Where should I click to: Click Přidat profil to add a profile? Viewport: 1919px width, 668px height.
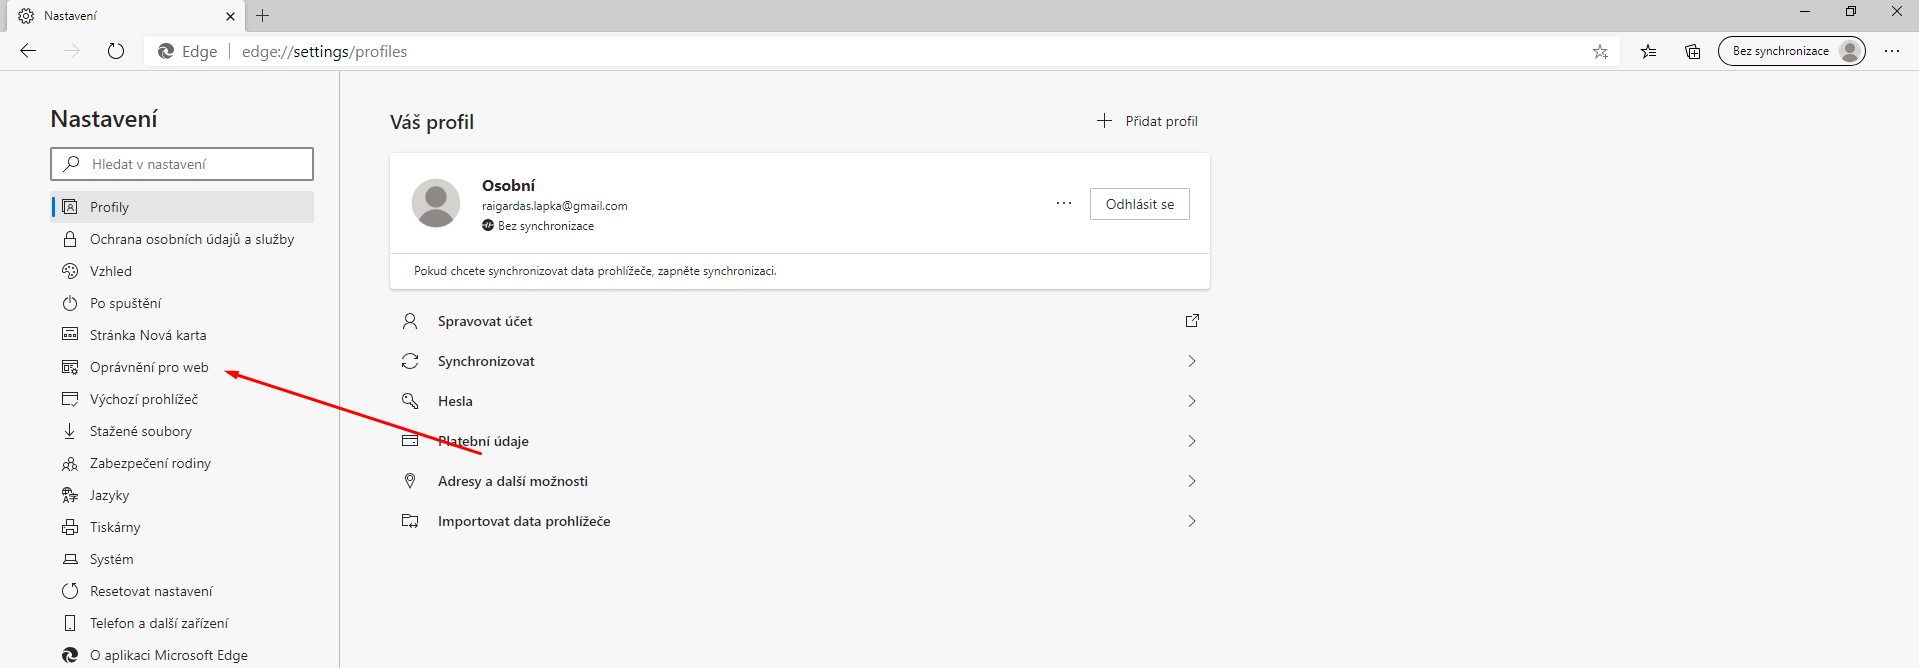tap(1147, 121)
